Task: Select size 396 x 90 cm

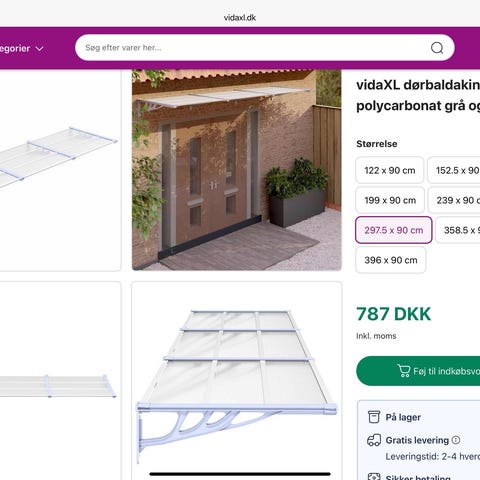Action: tap(391, 260)
